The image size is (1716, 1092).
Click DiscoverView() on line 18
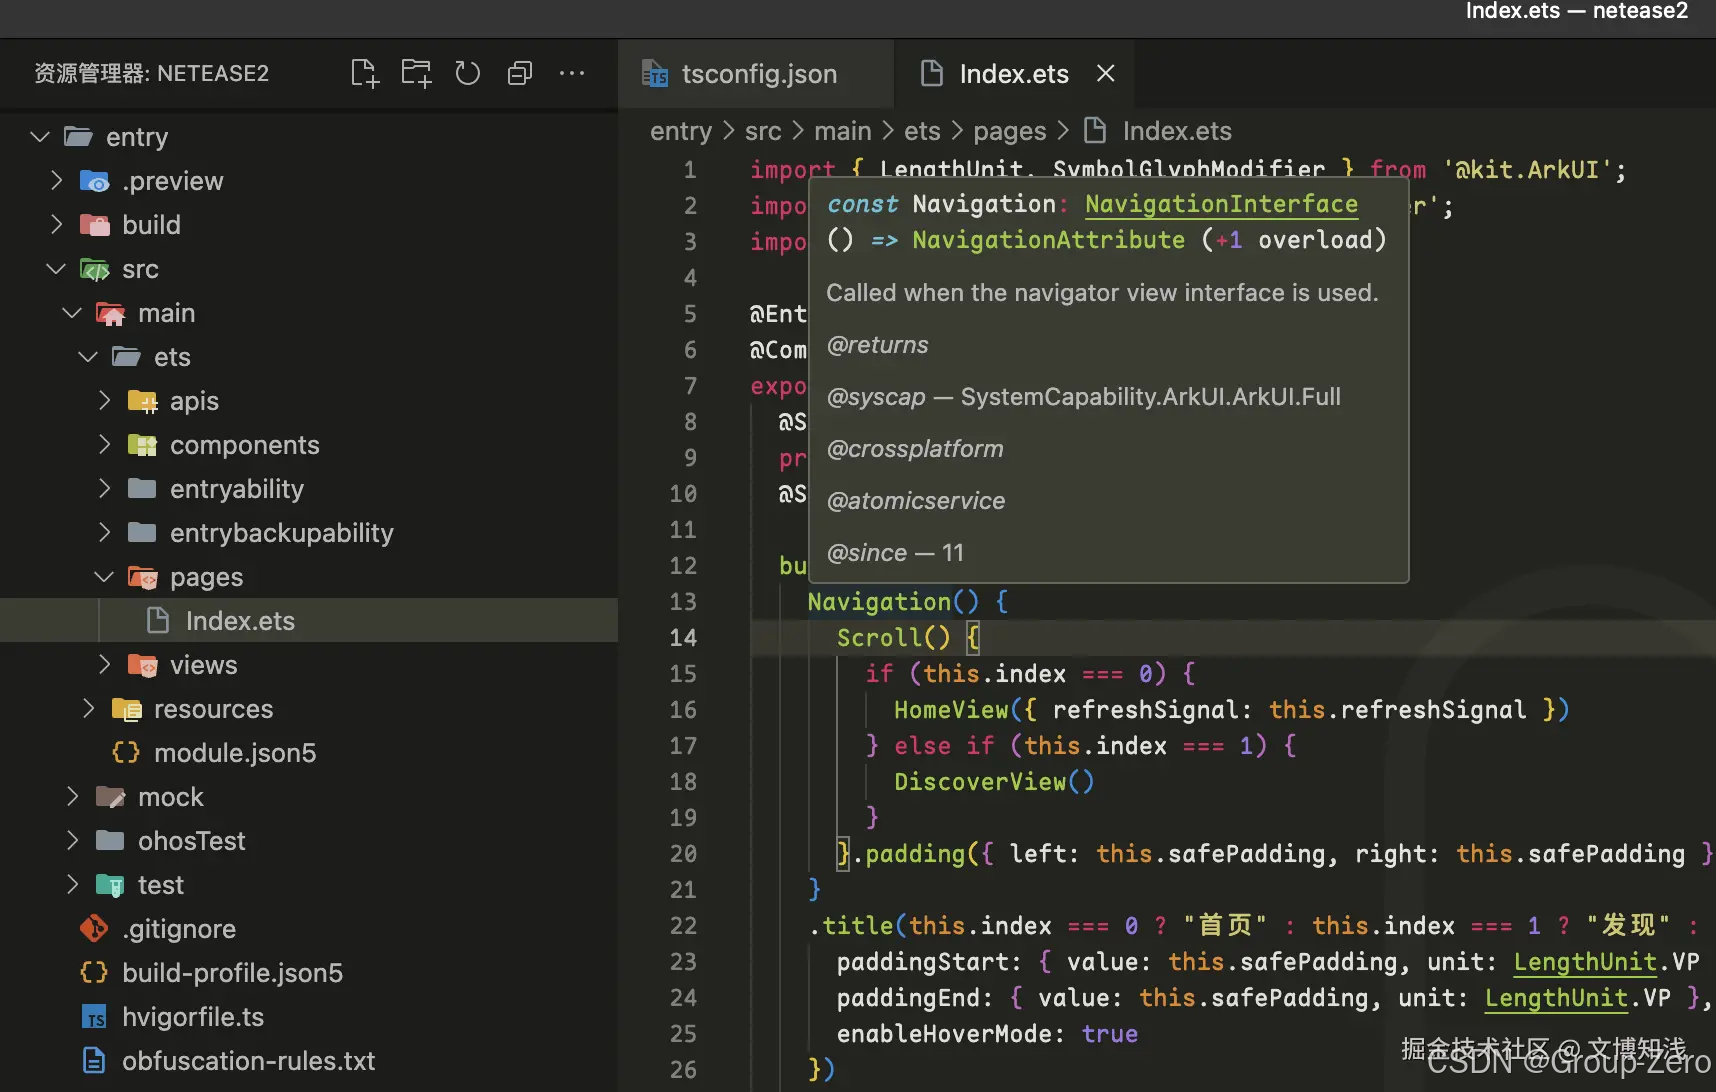994,782
